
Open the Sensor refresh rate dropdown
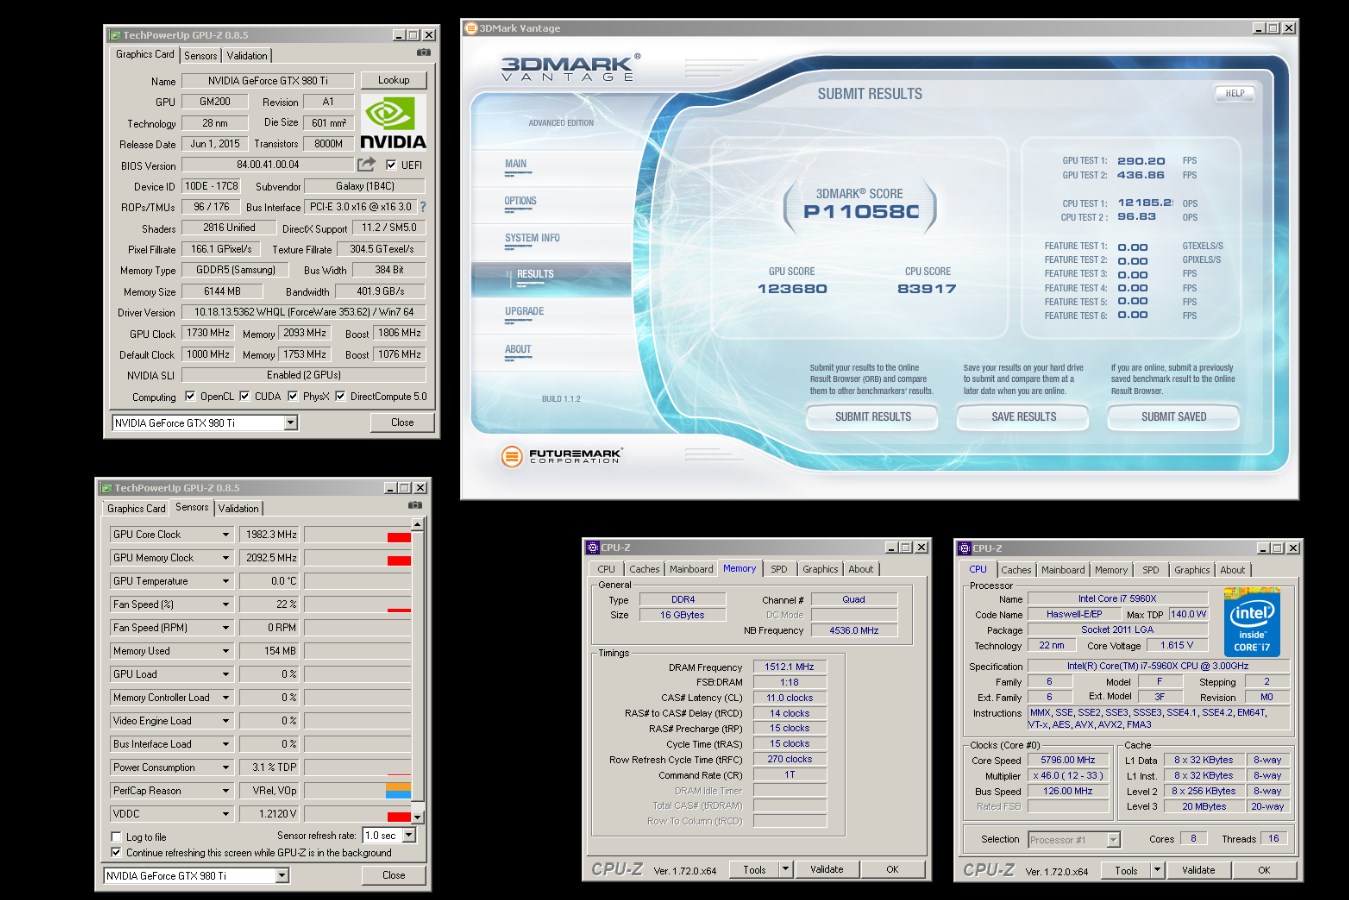(408, 835)
